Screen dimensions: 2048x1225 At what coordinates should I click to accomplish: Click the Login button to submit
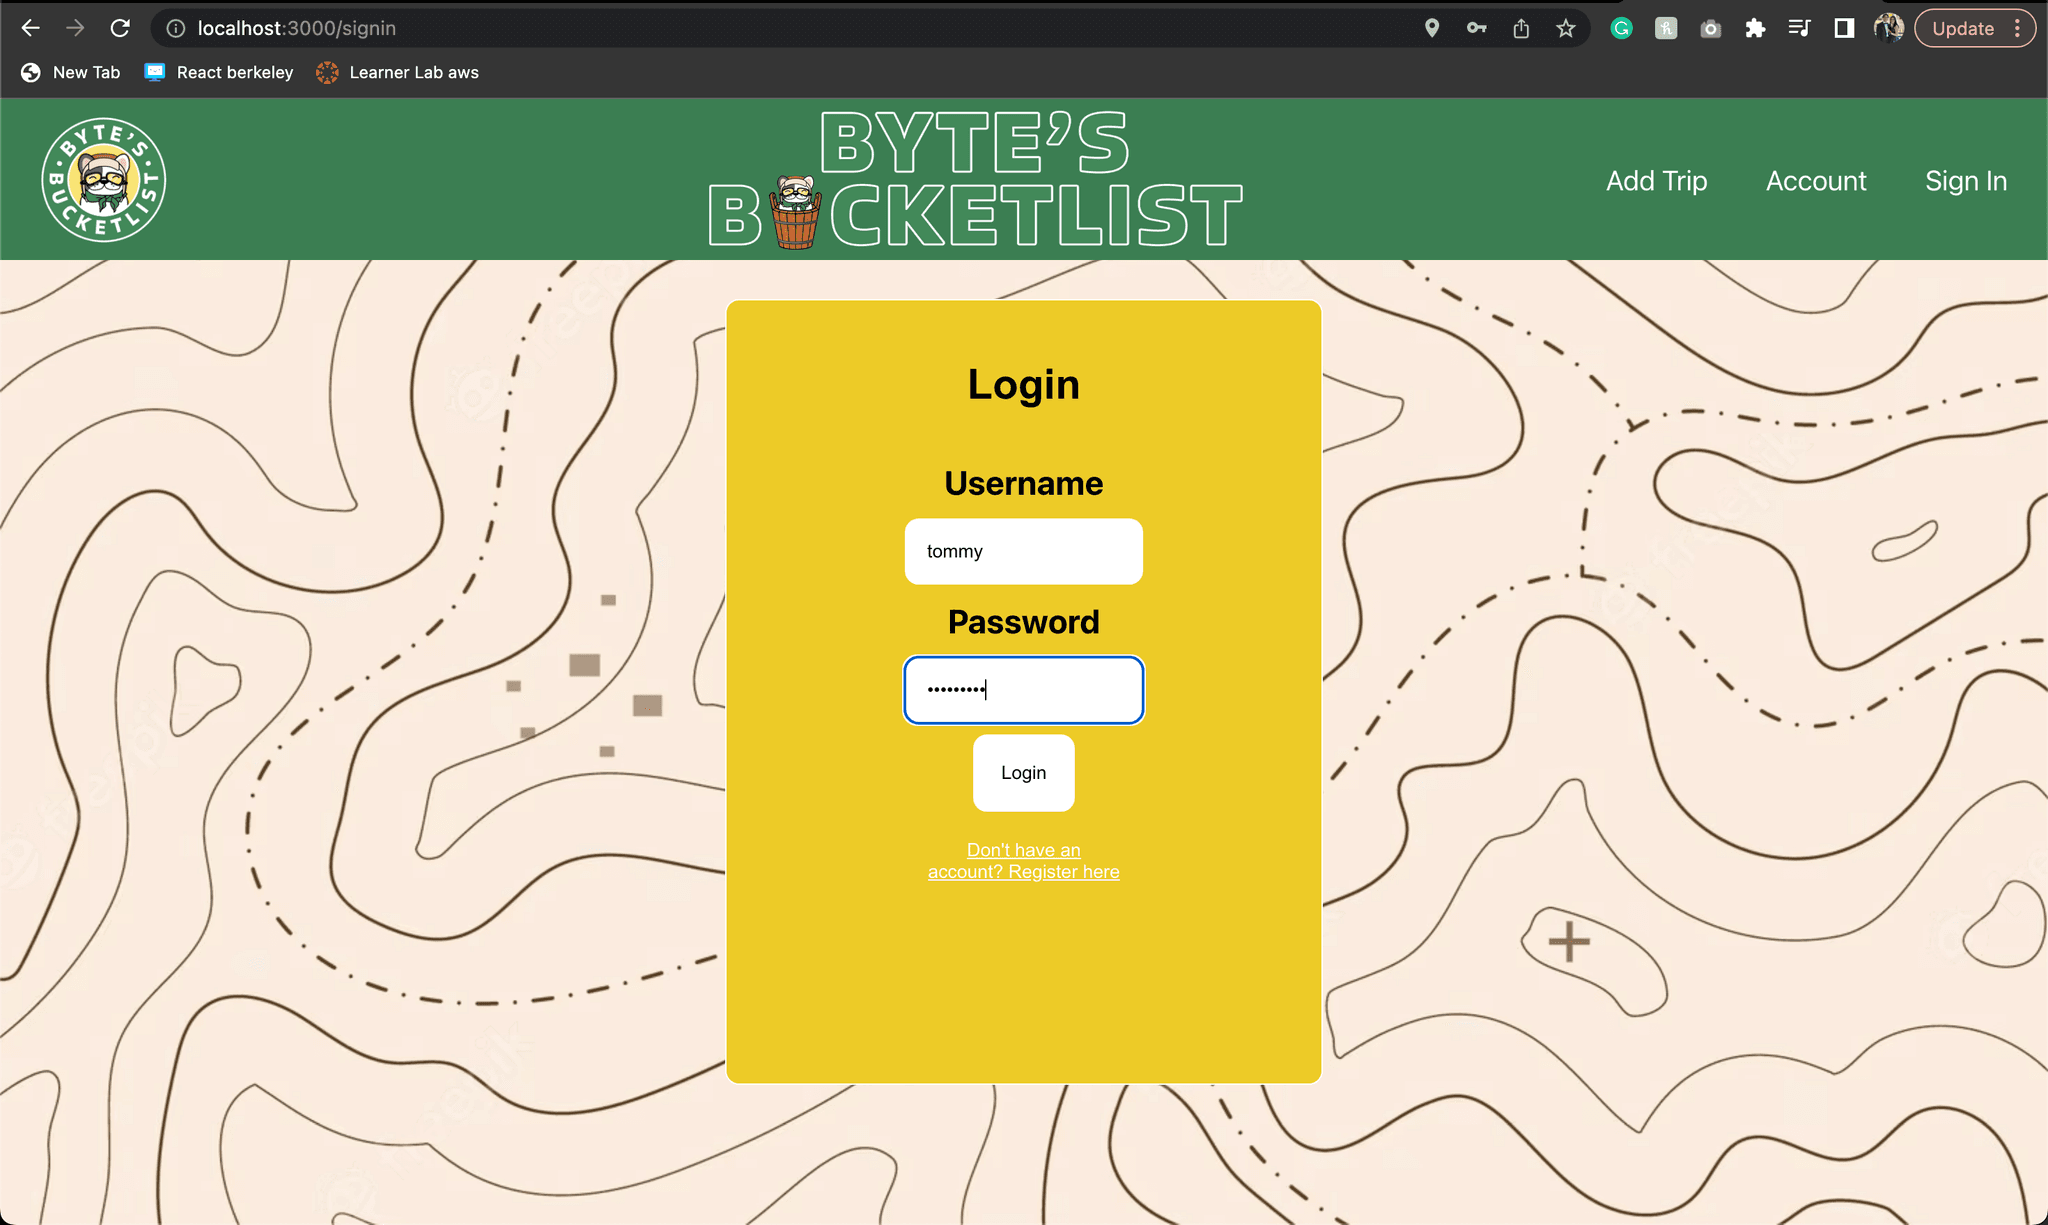[1023, 773]
